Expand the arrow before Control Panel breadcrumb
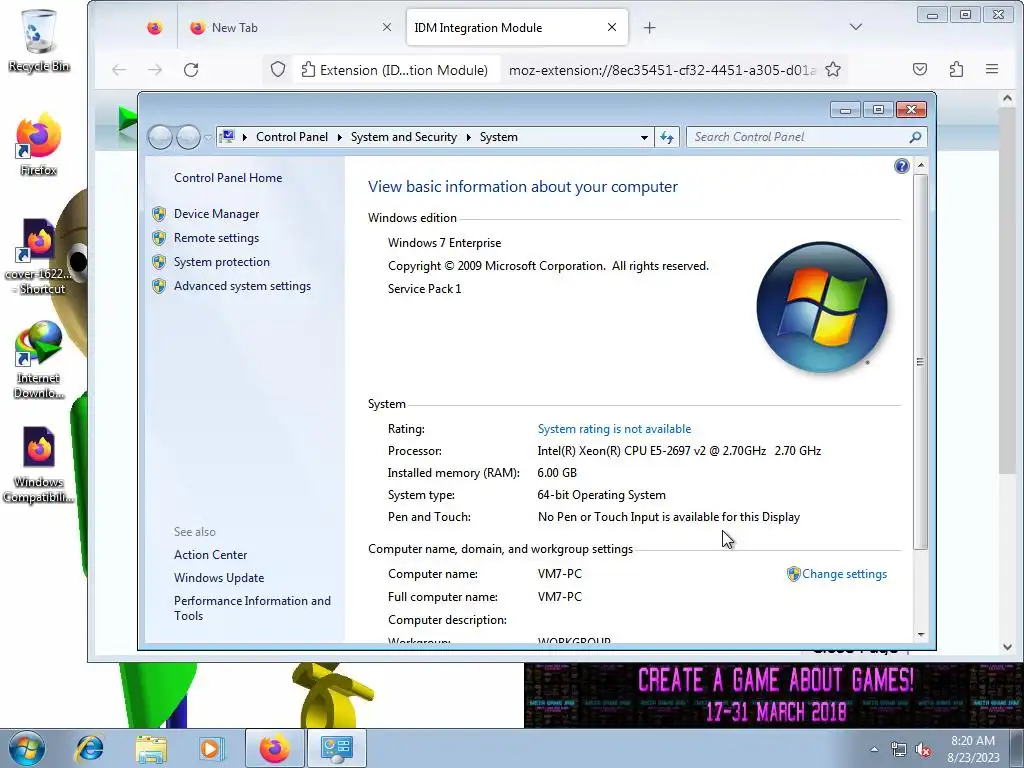 [245, 137]
